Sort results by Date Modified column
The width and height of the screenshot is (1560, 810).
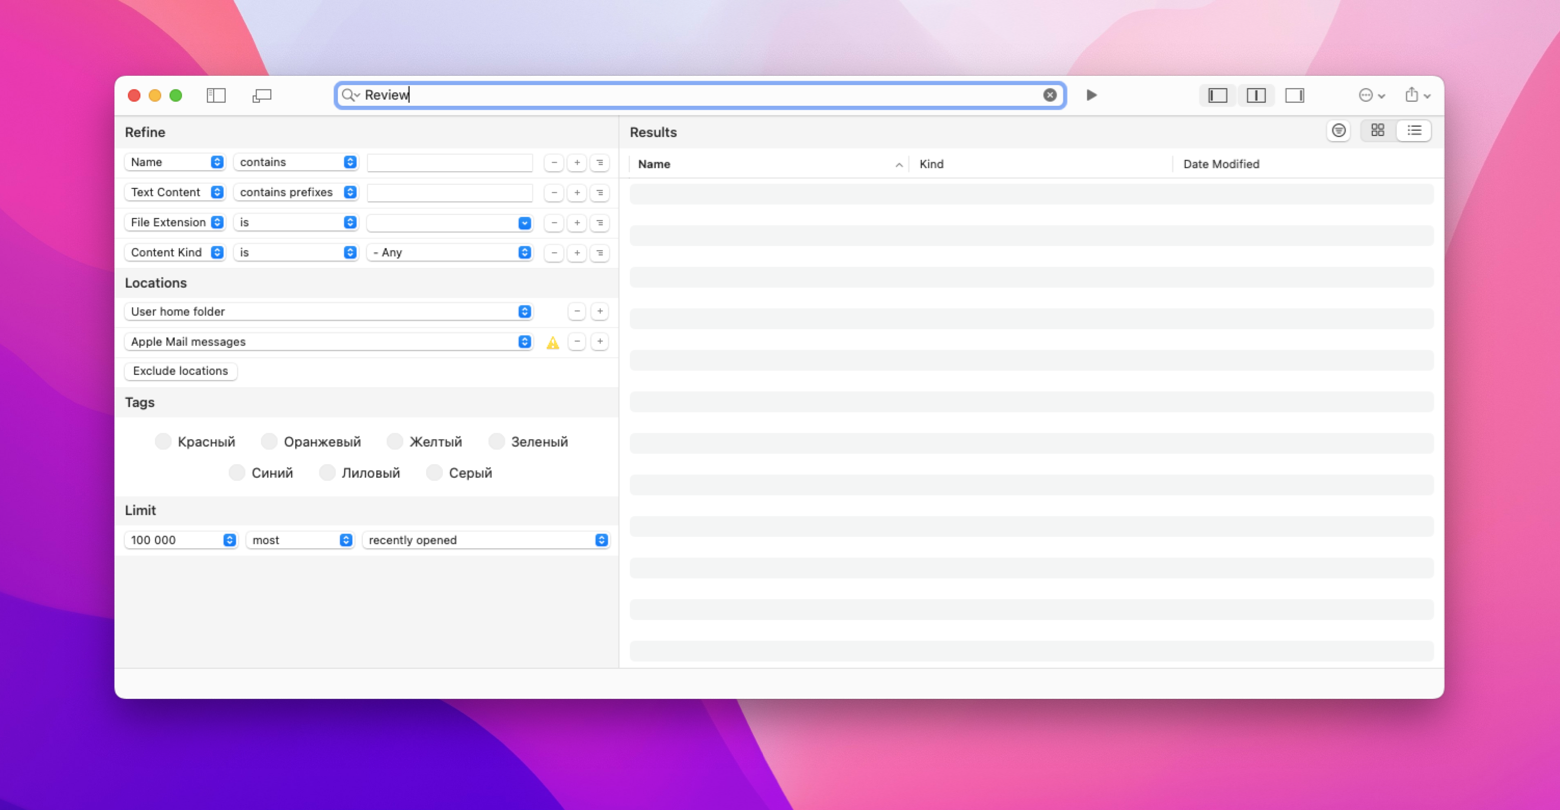click(x=1305, y=164)
